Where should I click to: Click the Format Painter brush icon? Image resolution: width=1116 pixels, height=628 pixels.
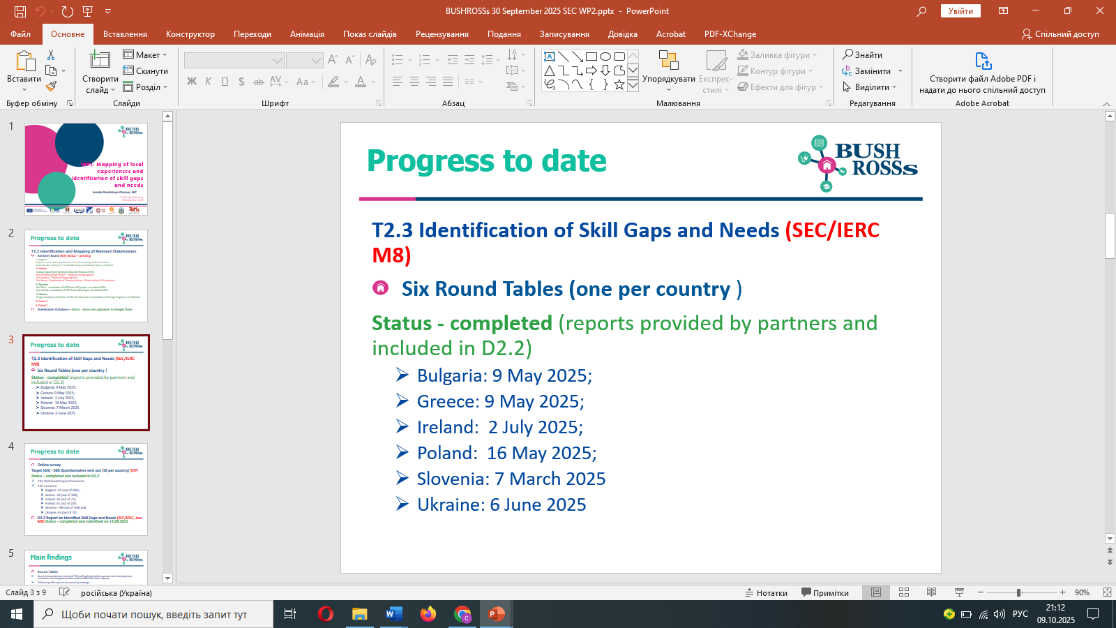tap(50, 87)
